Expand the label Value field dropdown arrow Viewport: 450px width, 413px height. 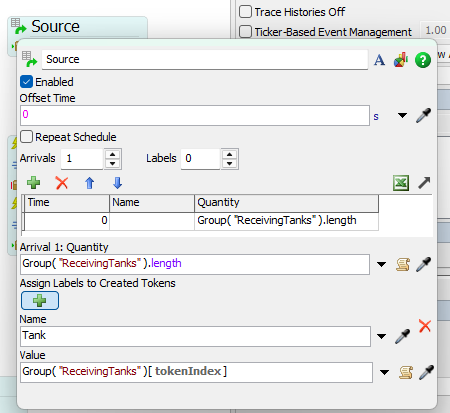(x=384, y=372)
